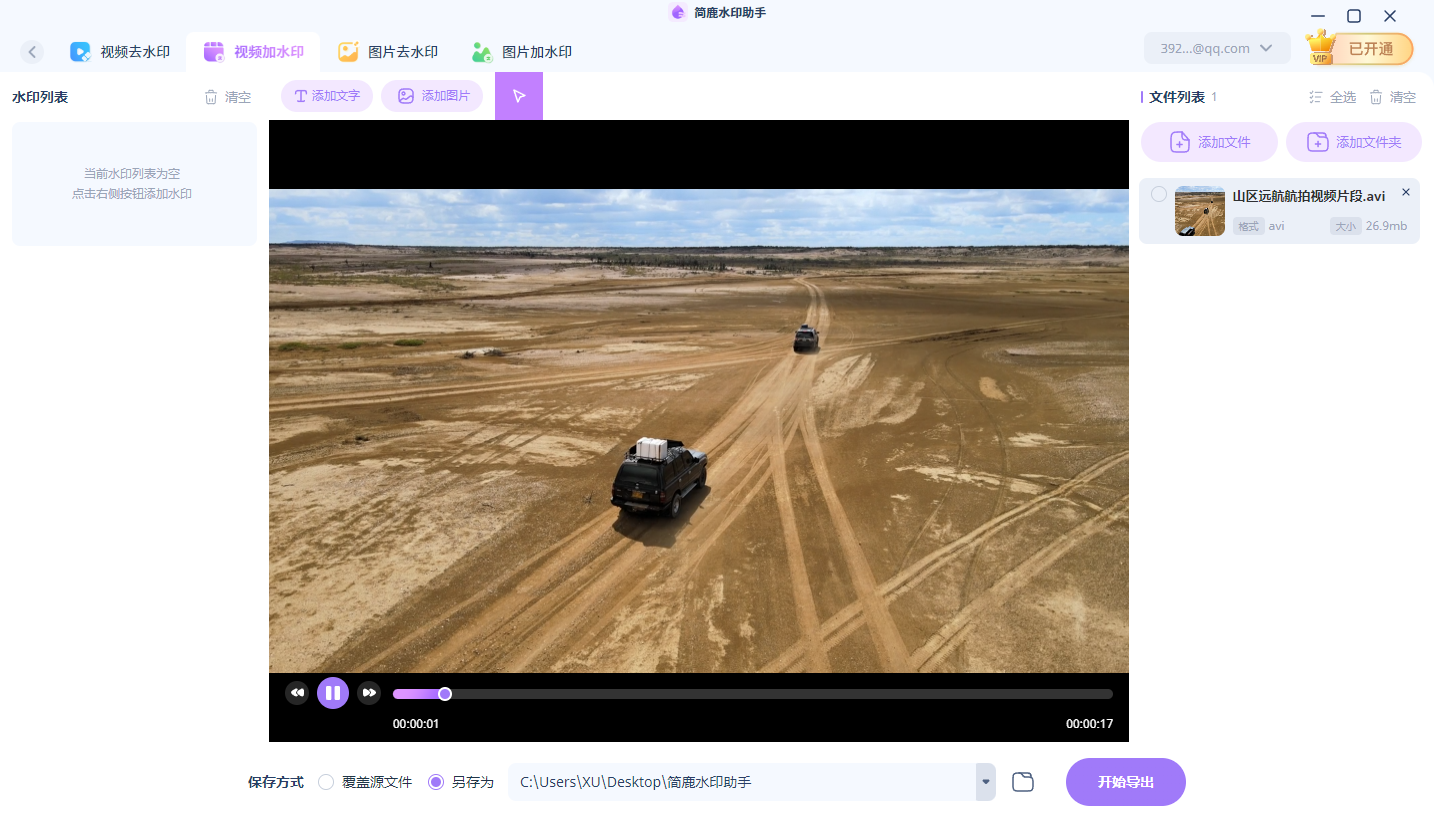Click the video progress slider handle
1434x822 pixels.
click(x=445, y=694)
